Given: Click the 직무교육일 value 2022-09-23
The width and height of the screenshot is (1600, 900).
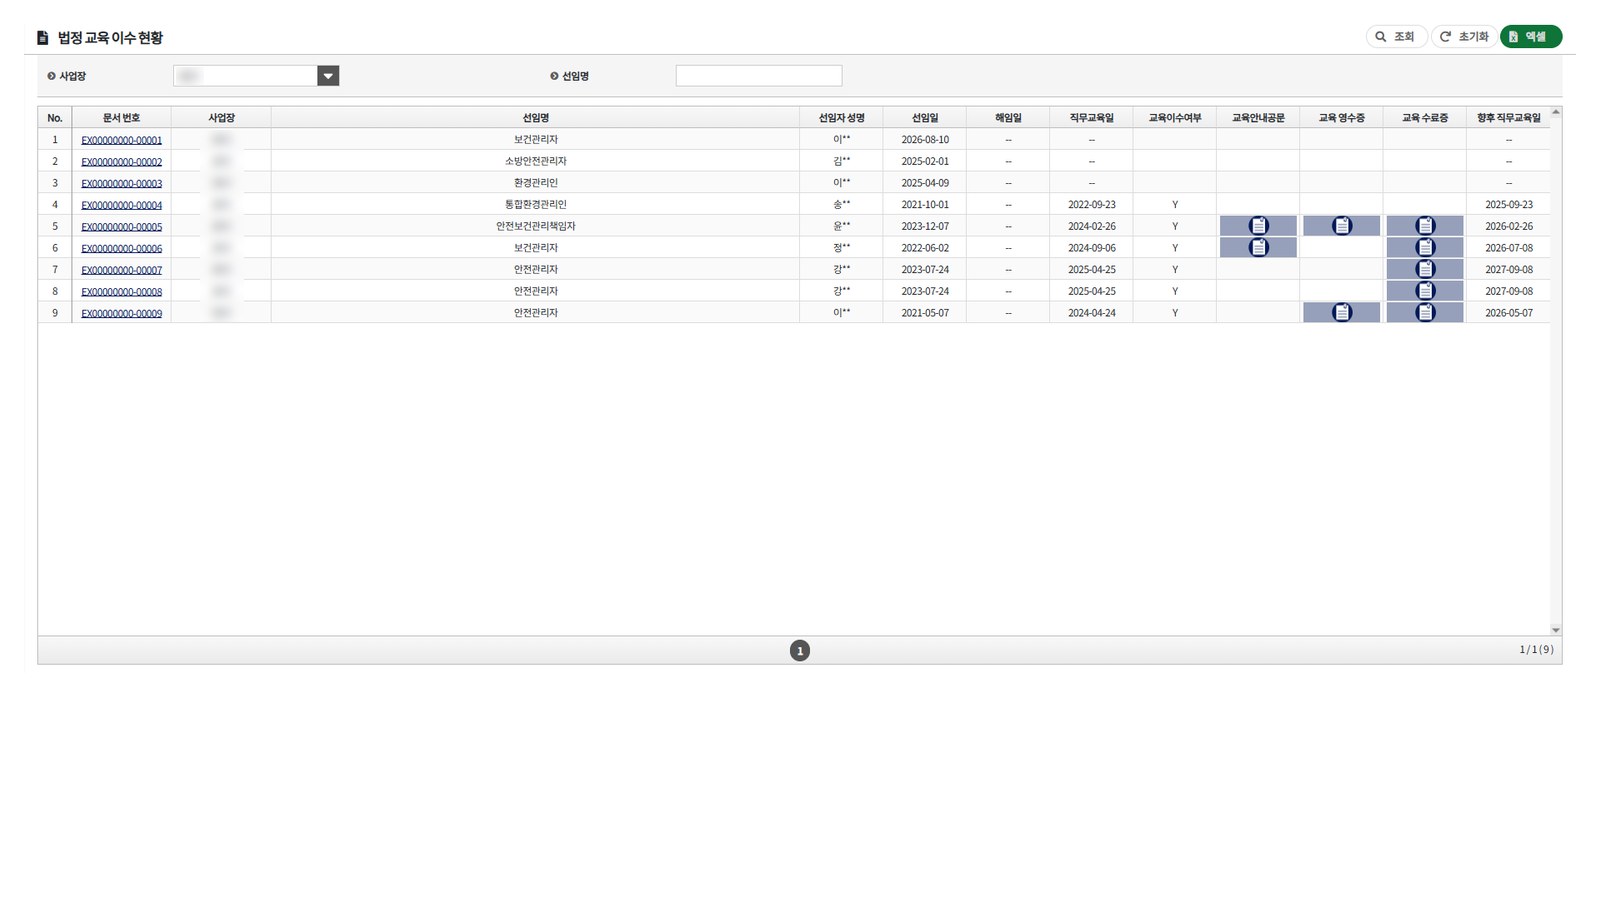Looking at the screenshot, I should pos(1091,204).
